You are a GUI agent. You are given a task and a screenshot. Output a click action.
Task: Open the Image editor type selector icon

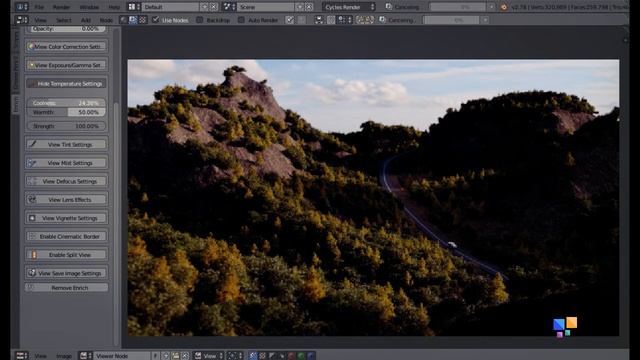[22, 356]
